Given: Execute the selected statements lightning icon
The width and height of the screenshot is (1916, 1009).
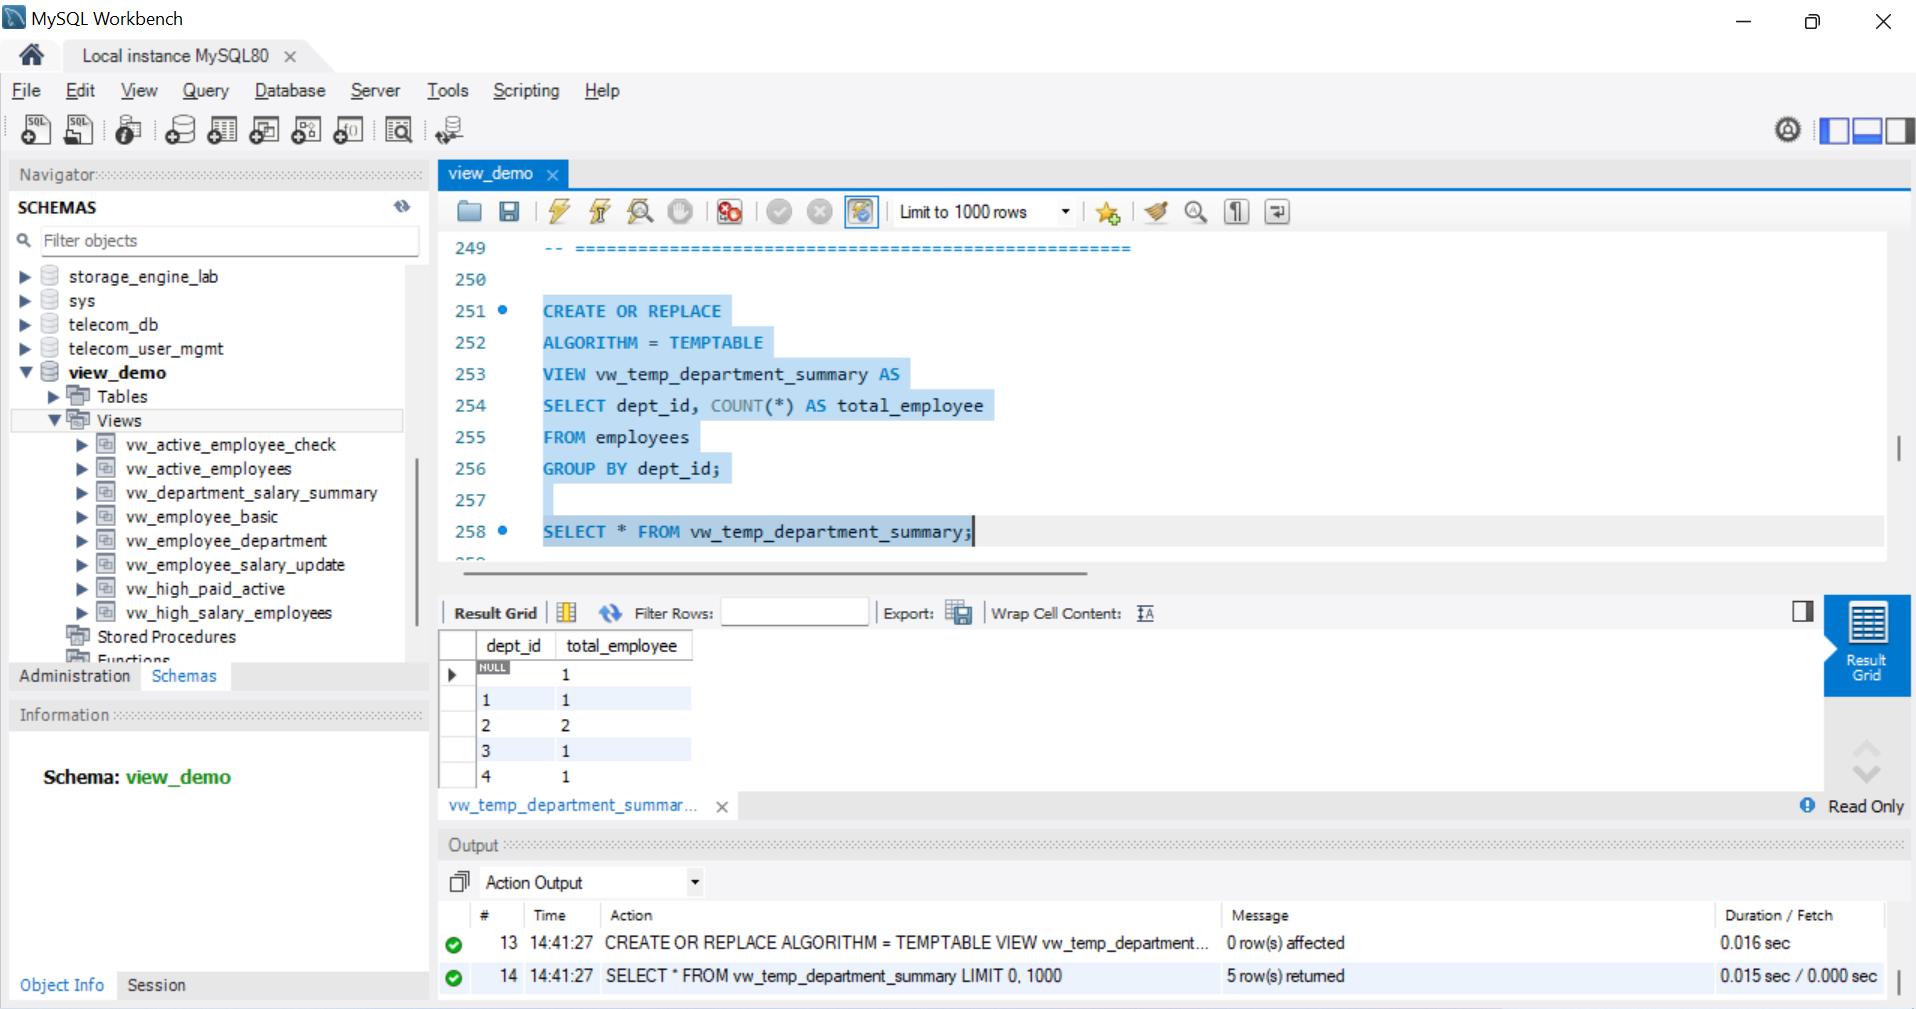Looking at the screenshot, I should click(x=559, y=211).
